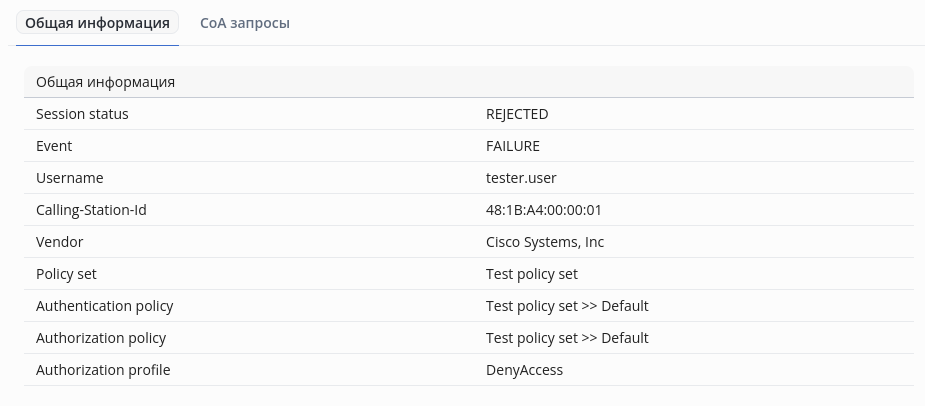925x406 pixels.
Task: Click the MAC address 48:1B:A4:00:00:01
Action: 543,210
